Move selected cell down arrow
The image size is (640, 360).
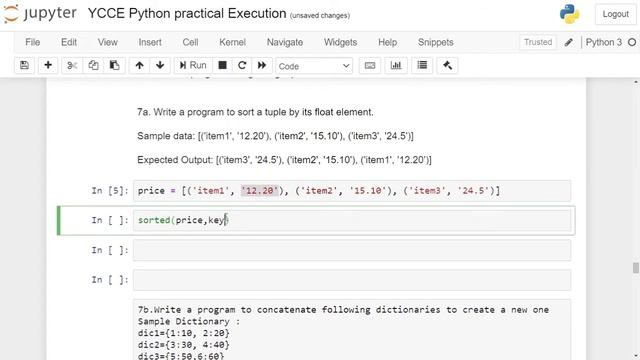tap(160, 65)
